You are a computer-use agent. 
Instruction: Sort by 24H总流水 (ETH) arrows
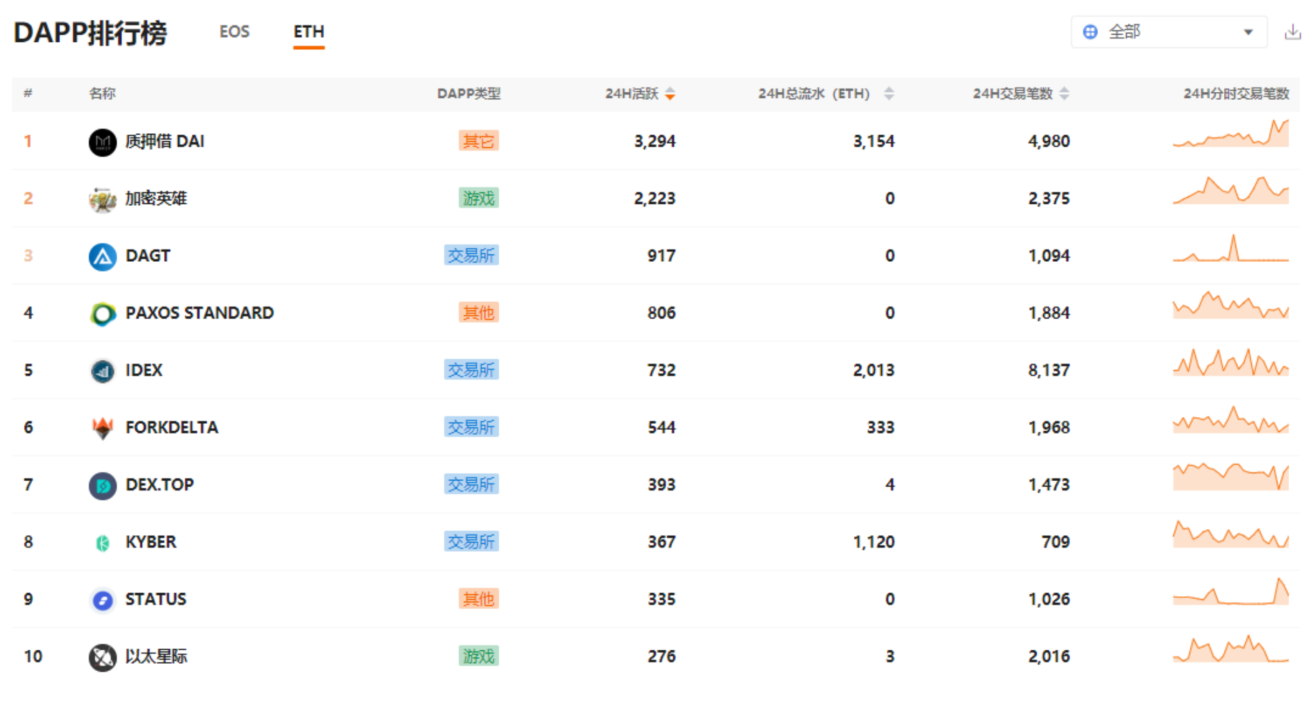point(888,94)
